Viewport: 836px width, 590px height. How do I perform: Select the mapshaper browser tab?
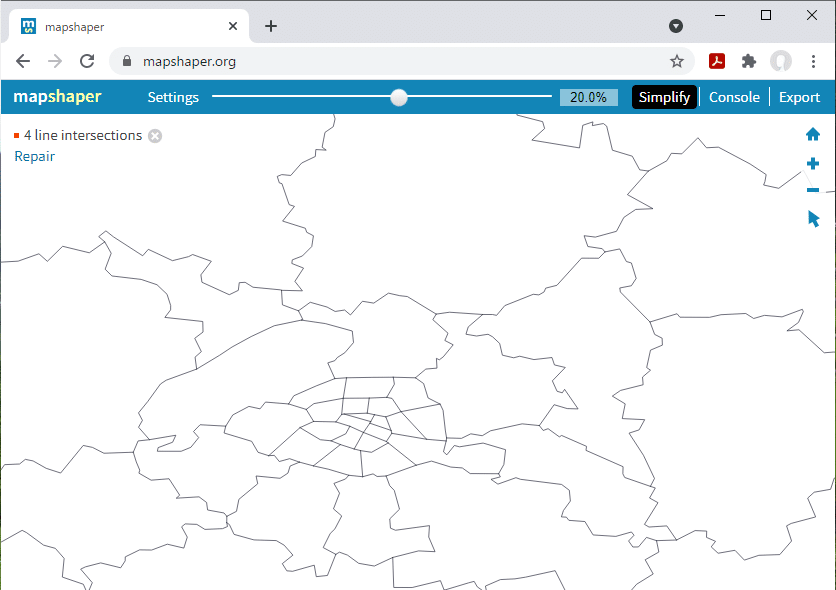pyautogui.click(x=128, y=26)
